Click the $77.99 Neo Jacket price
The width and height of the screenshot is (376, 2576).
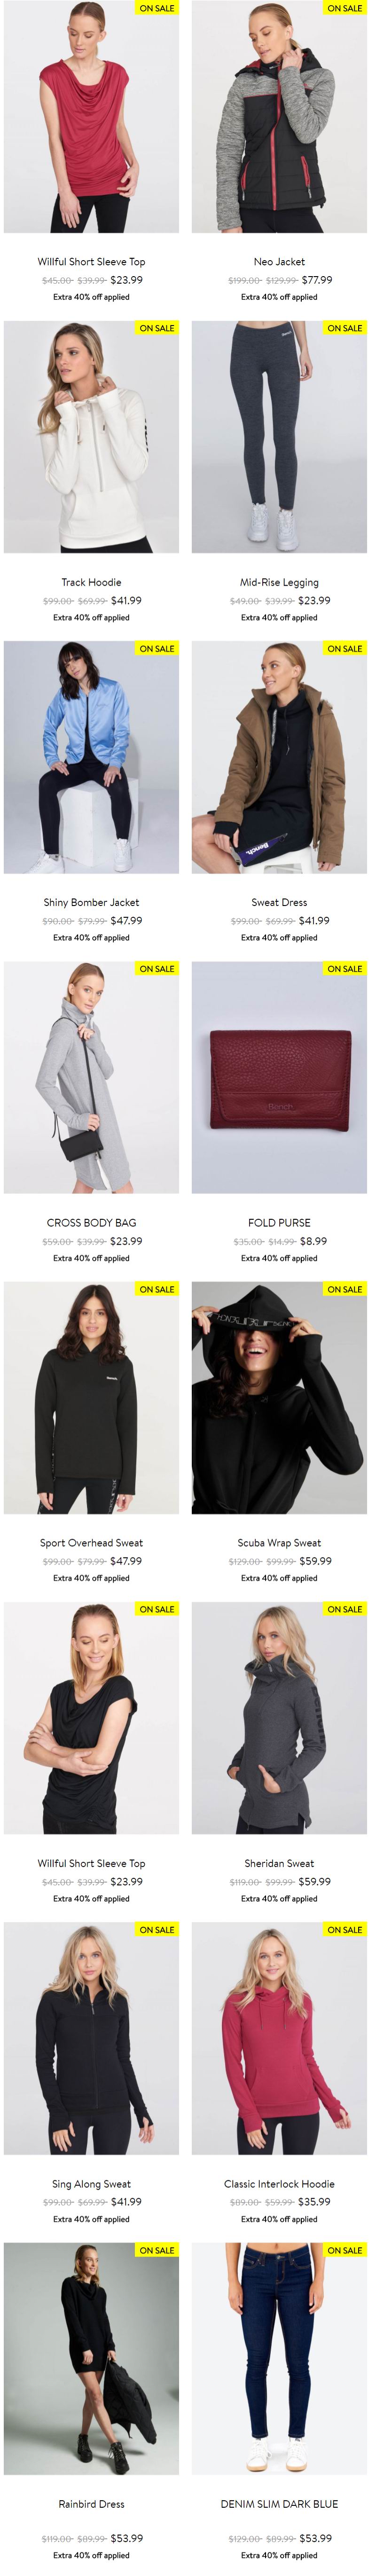pos(317,280)
